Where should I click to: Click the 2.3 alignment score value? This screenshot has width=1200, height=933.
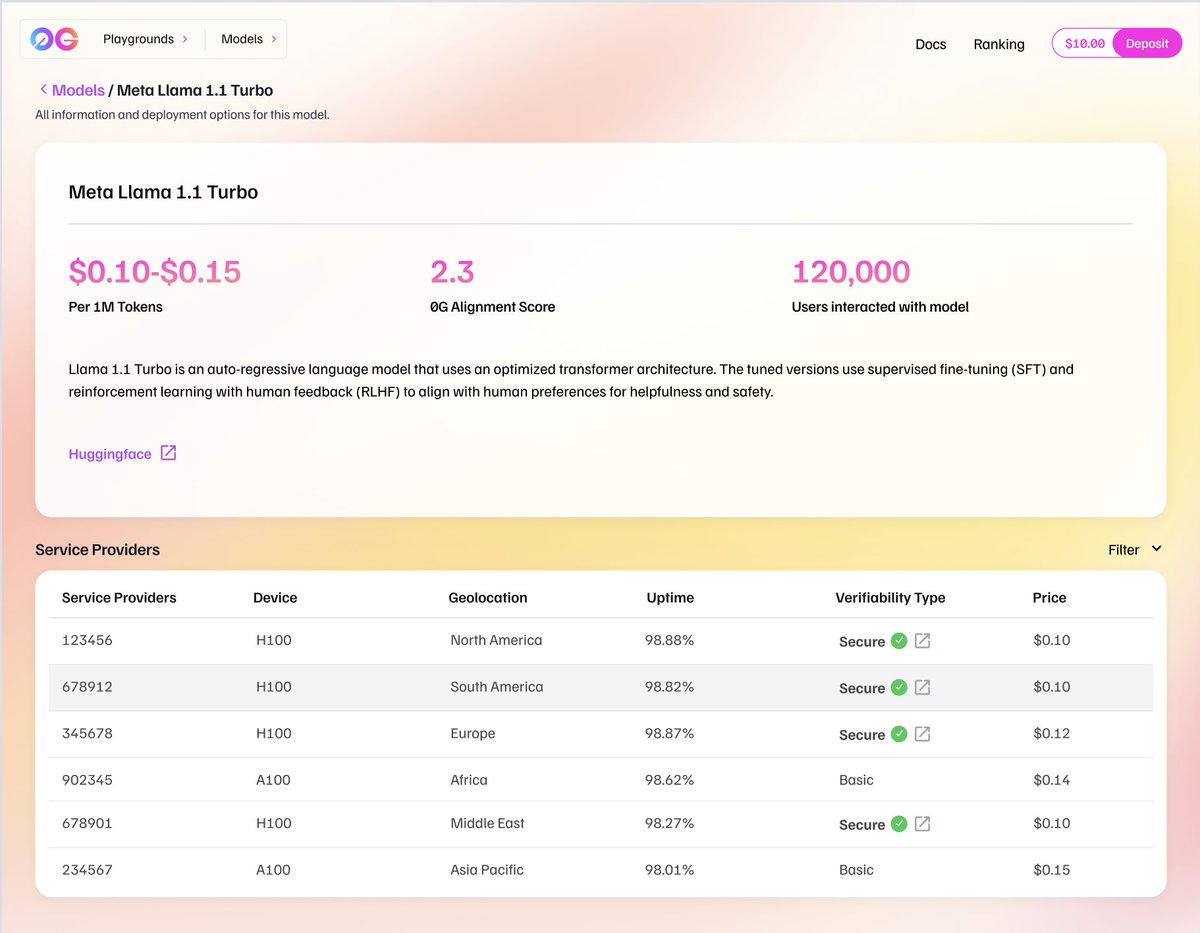(x=452, y=271)
